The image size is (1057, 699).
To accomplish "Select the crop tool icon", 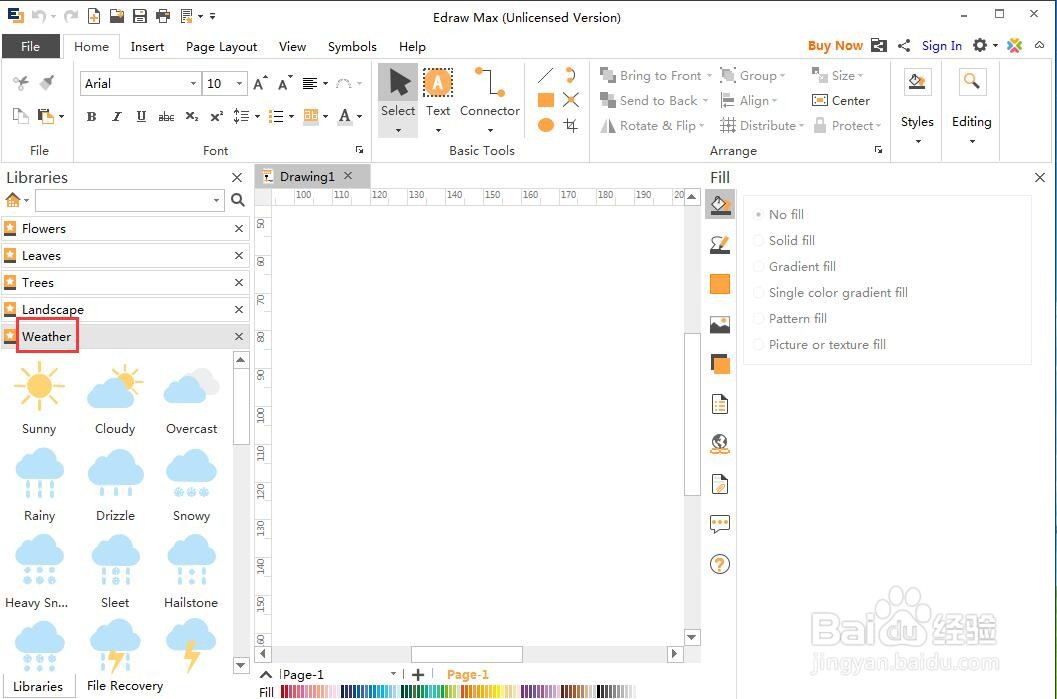I will coord(571,125).
